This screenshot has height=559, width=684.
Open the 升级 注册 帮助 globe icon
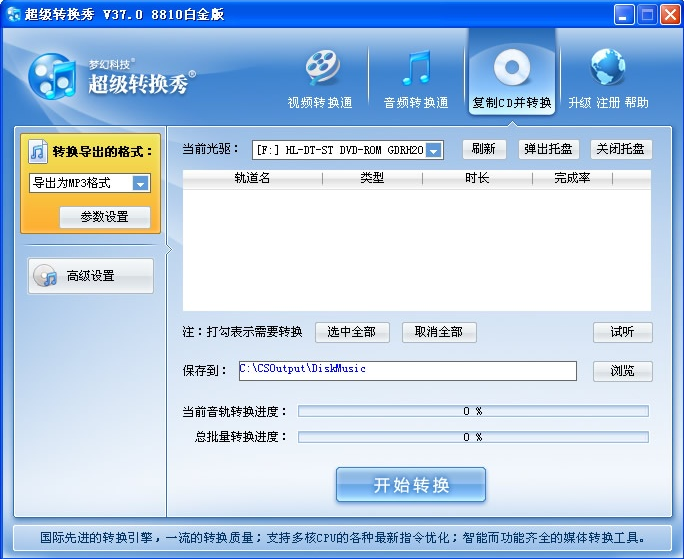[608, 67]
